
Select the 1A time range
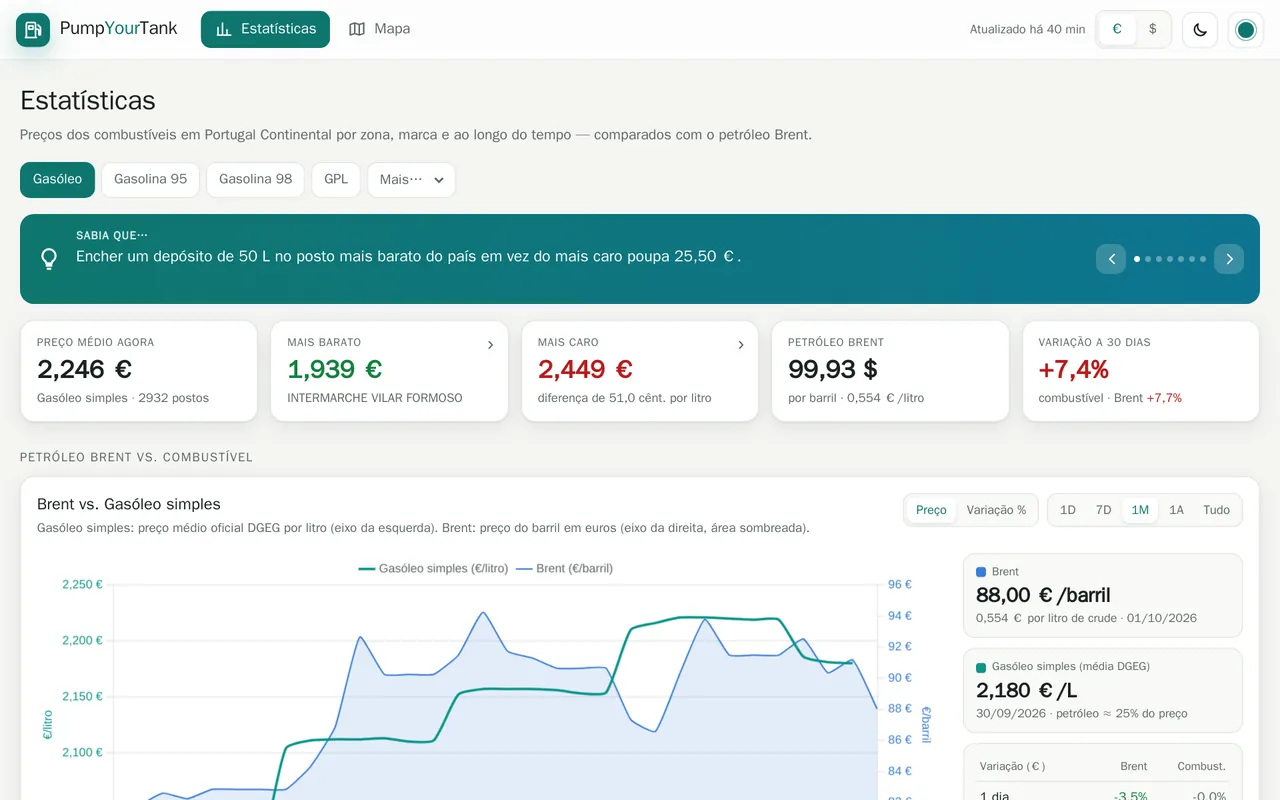pyautogui.click(x=1176, y=510)
